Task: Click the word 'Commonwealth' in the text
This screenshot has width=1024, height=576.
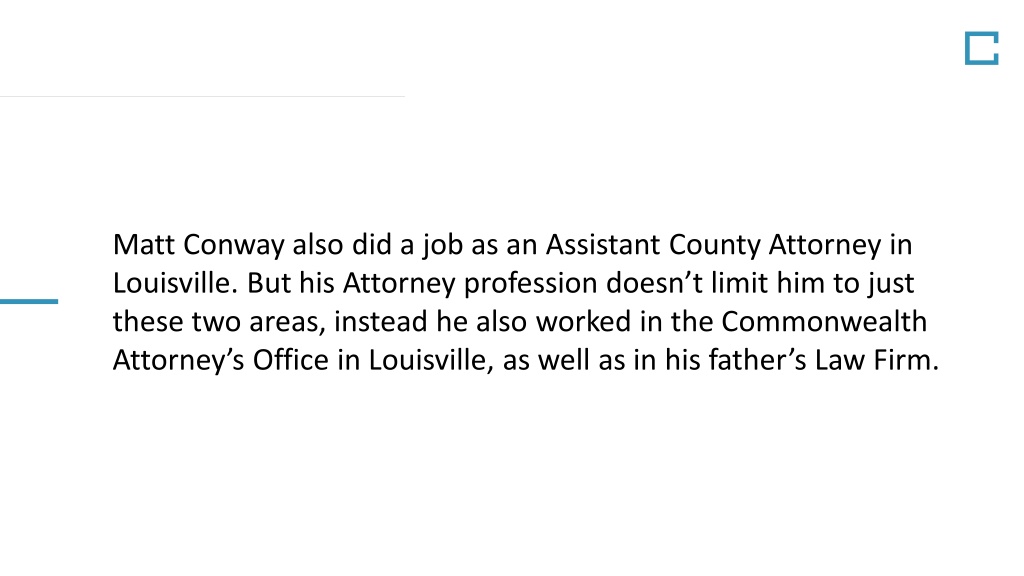Action: click(x=824, y=322)
